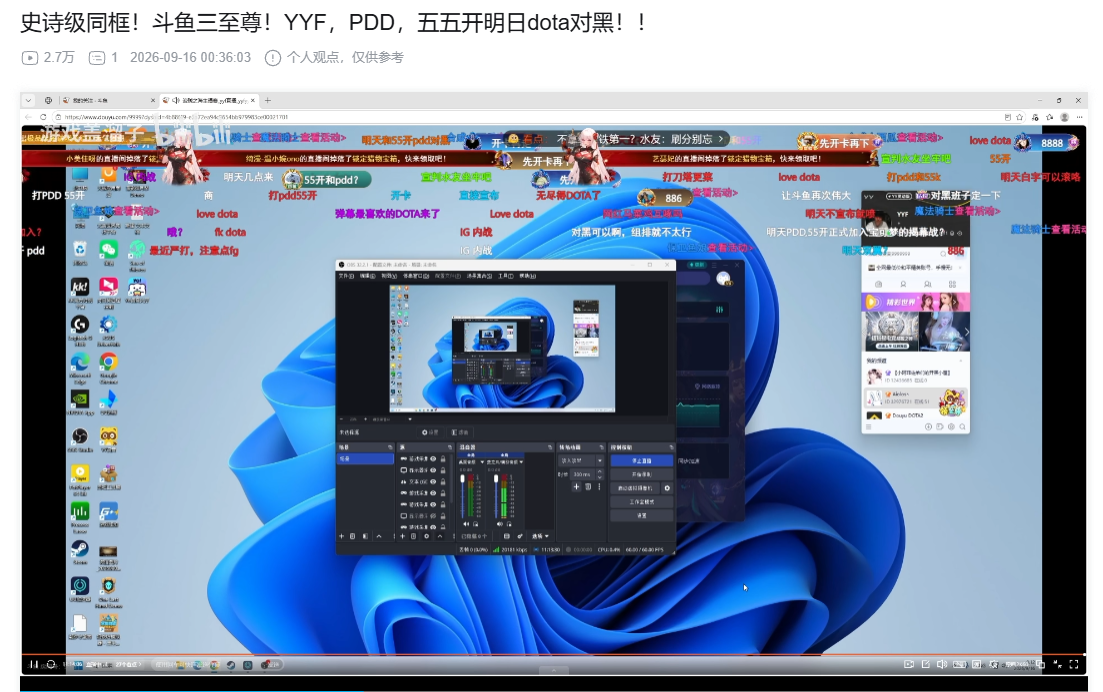Open the OBS source Filters button
This screenshot has height=692, width=1103.
click(460, 432)
